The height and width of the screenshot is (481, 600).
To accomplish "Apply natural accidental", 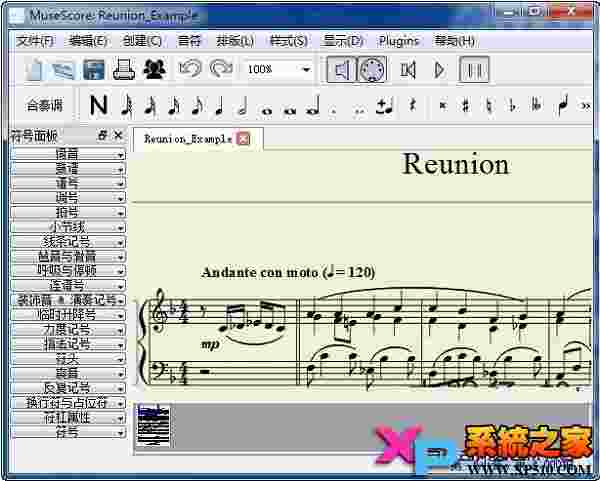I will (x=489, y=105).
